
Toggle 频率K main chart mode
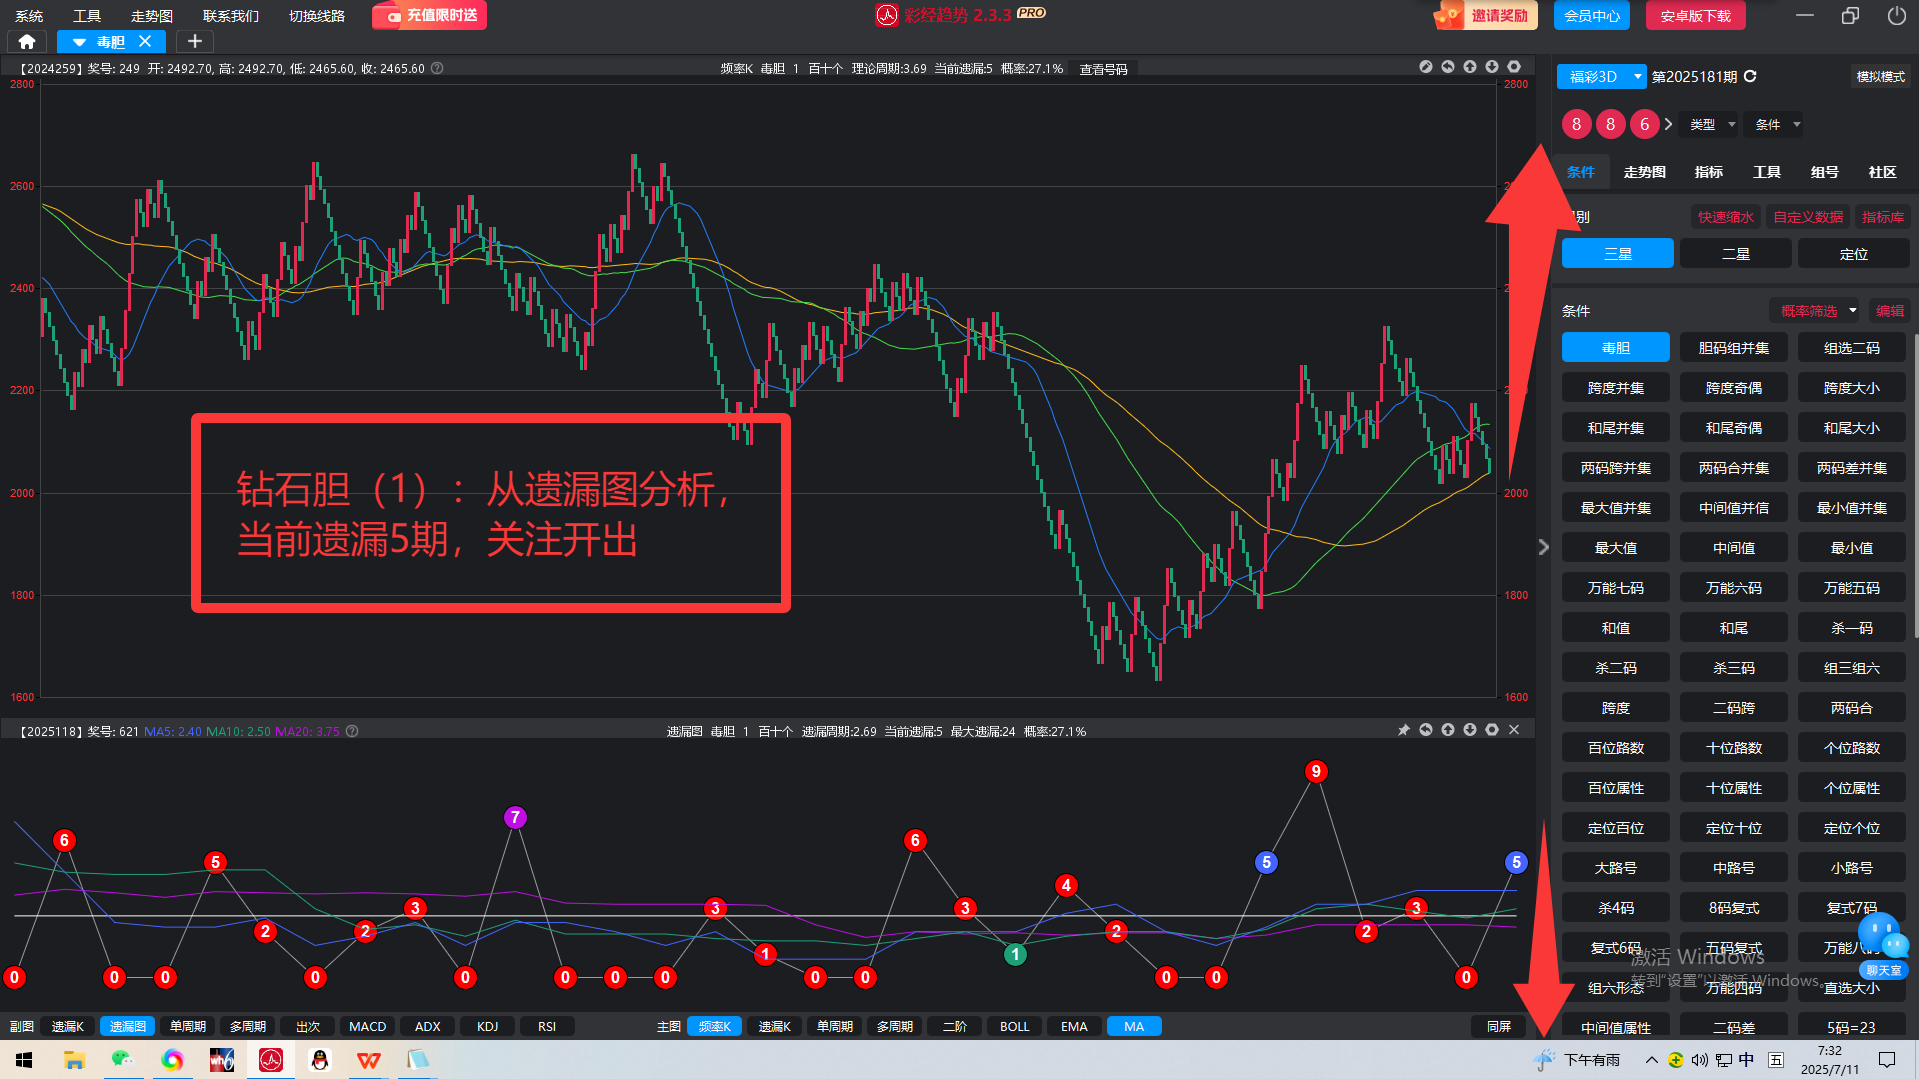[x=715, y=1026]
